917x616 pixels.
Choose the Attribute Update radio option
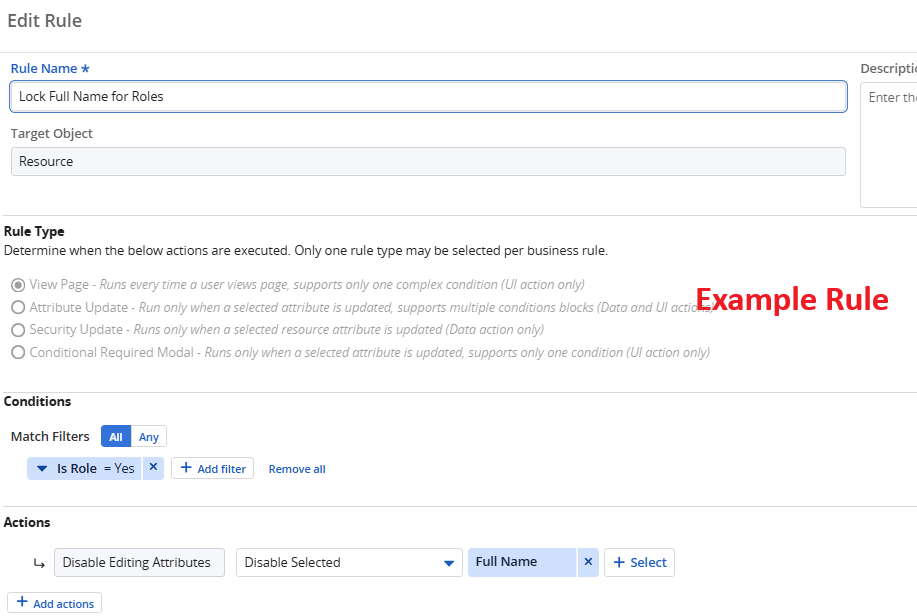click(x=18, y=307)
